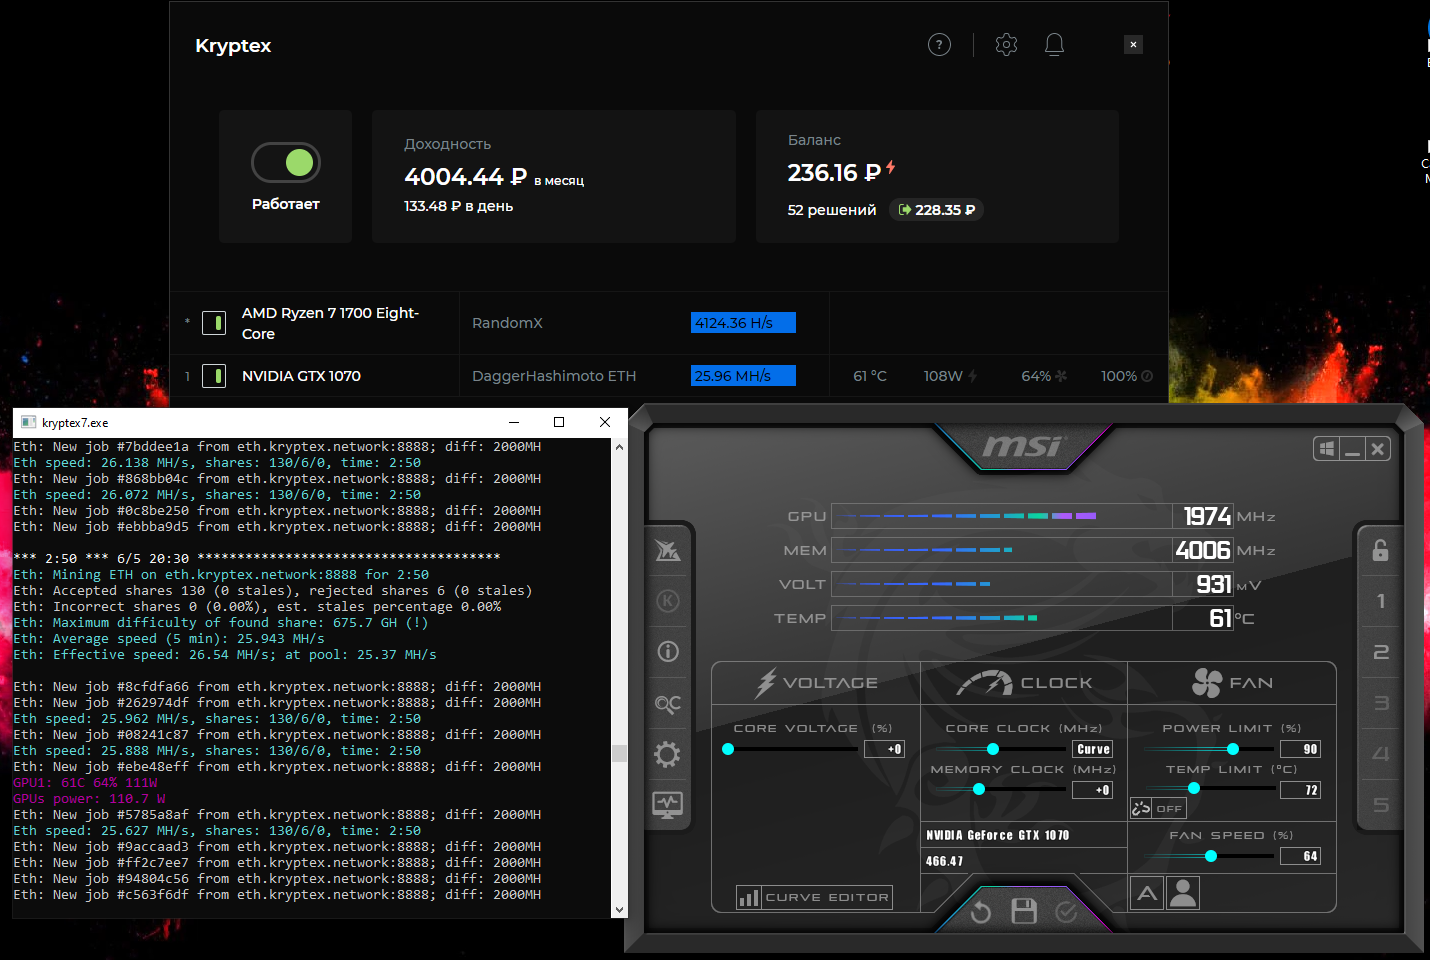Toggle the Kryptex mining switch labeled Работает
The height and width of the screenshot is (960, 1430).
(x=286, y=162)
